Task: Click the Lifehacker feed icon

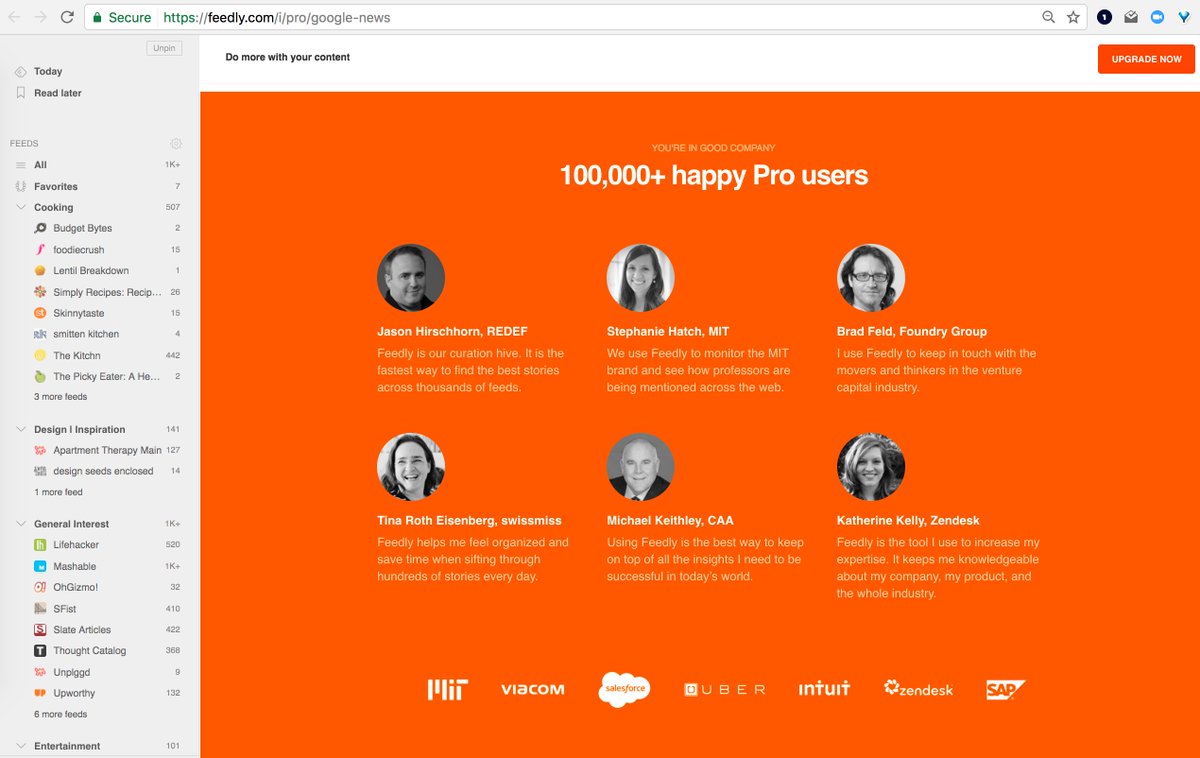Action: pyautogui.click(x=40, y=545)
